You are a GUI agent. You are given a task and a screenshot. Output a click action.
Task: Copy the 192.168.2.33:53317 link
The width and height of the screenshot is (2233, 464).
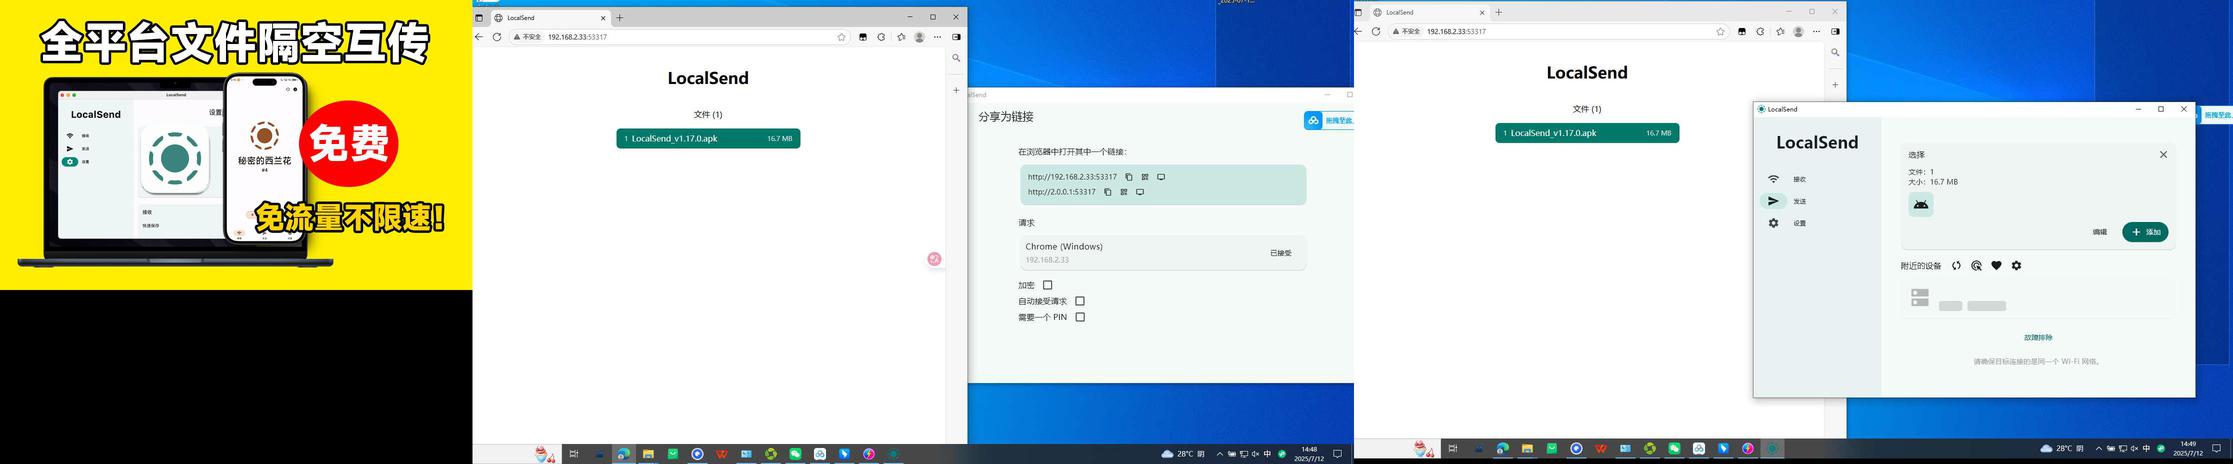[x=1129, y=177]
